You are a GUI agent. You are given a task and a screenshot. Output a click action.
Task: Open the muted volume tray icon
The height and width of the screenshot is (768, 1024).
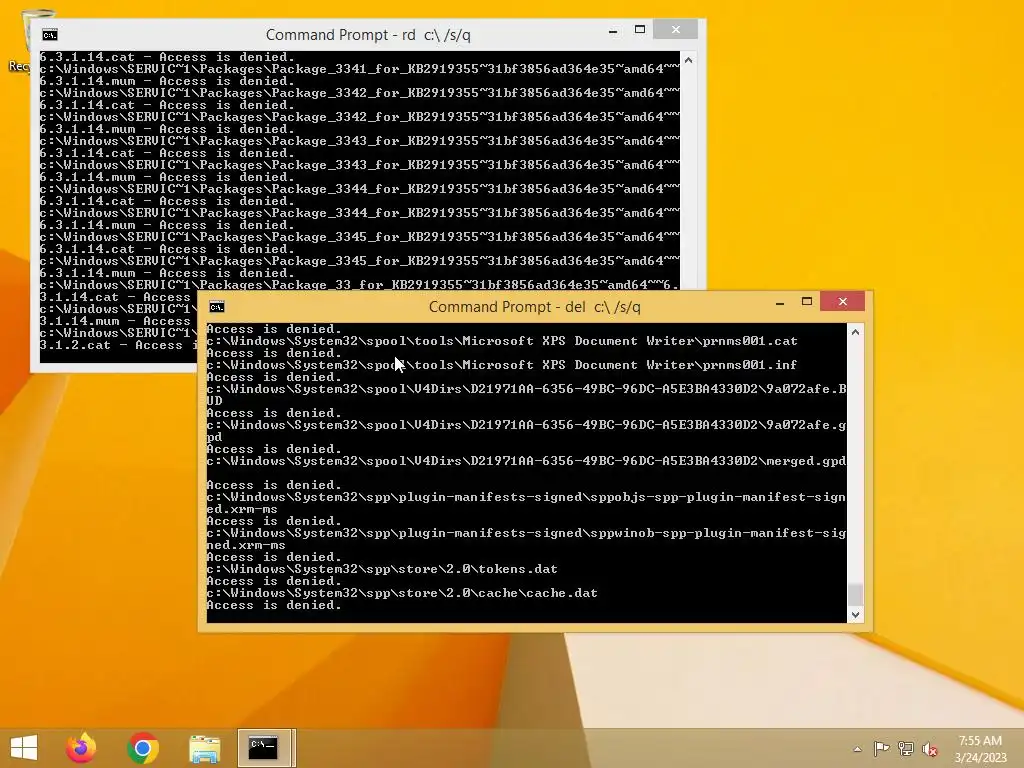click(x=929, y=749)
